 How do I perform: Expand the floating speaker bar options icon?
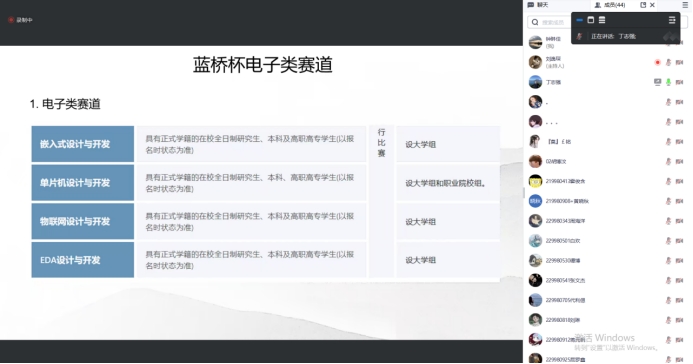pos(672,20)
